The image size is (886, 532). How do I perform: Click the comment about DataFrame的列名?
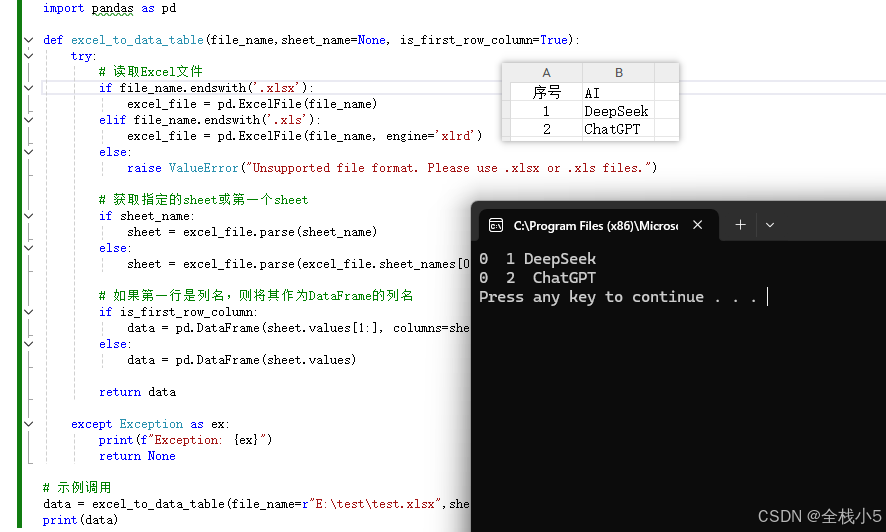[256, 296]
